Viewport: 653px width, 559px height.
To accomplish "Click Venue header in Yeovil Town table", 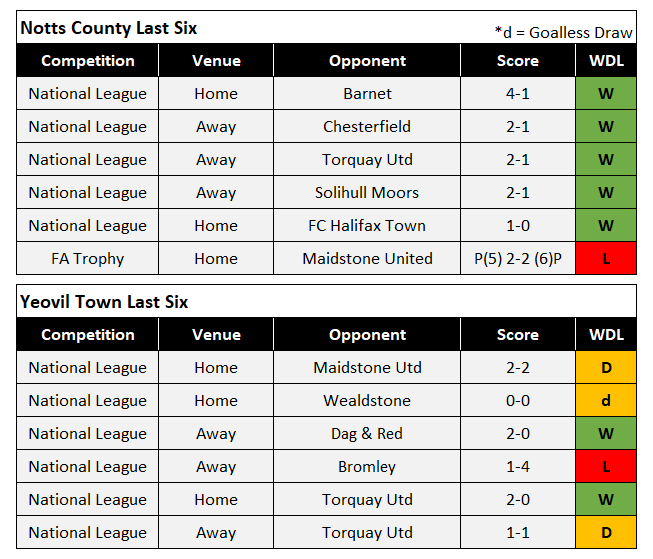I will [x=216, y=335].
